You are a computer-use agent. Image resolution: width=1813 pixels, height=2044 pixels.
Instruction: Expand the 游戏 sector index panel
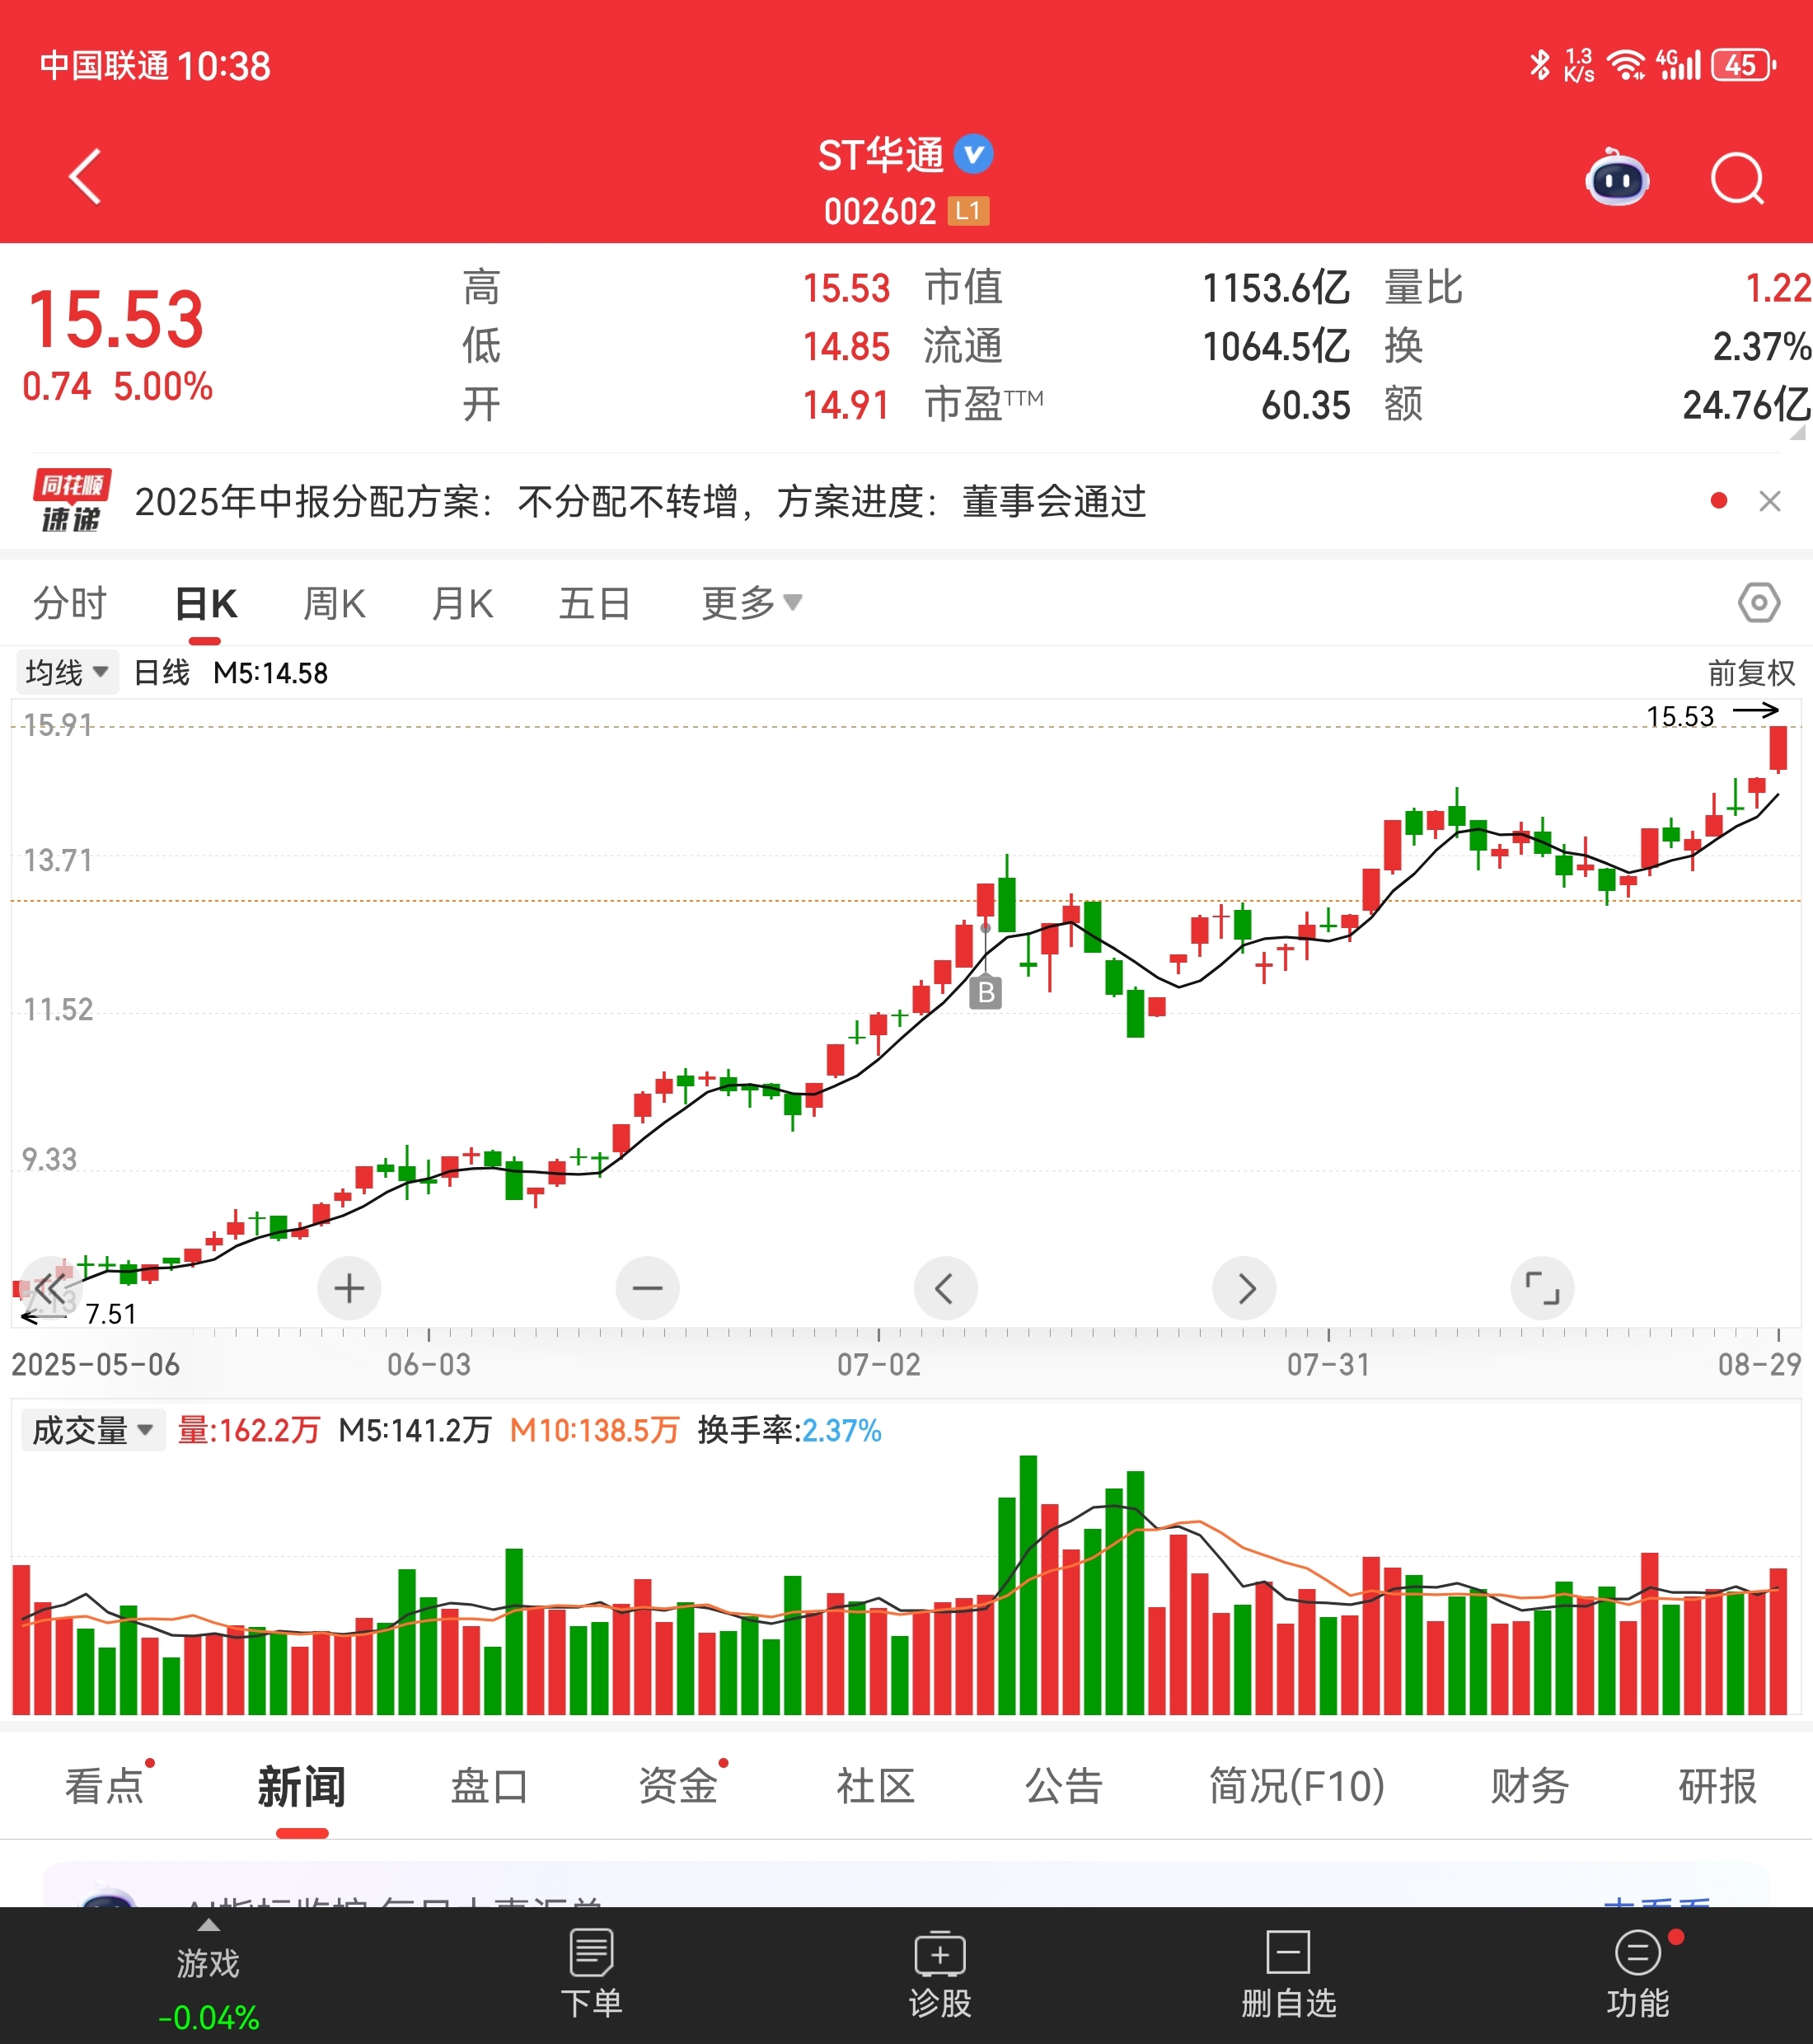pos(208,1976)
